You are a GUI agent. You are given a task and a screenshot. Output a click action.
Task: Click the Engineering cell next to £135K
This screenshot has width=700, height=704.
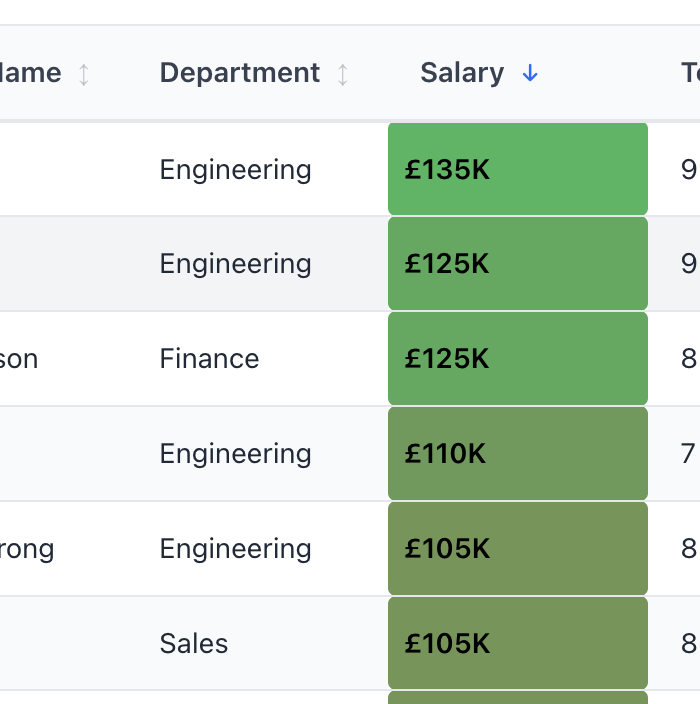236,170
